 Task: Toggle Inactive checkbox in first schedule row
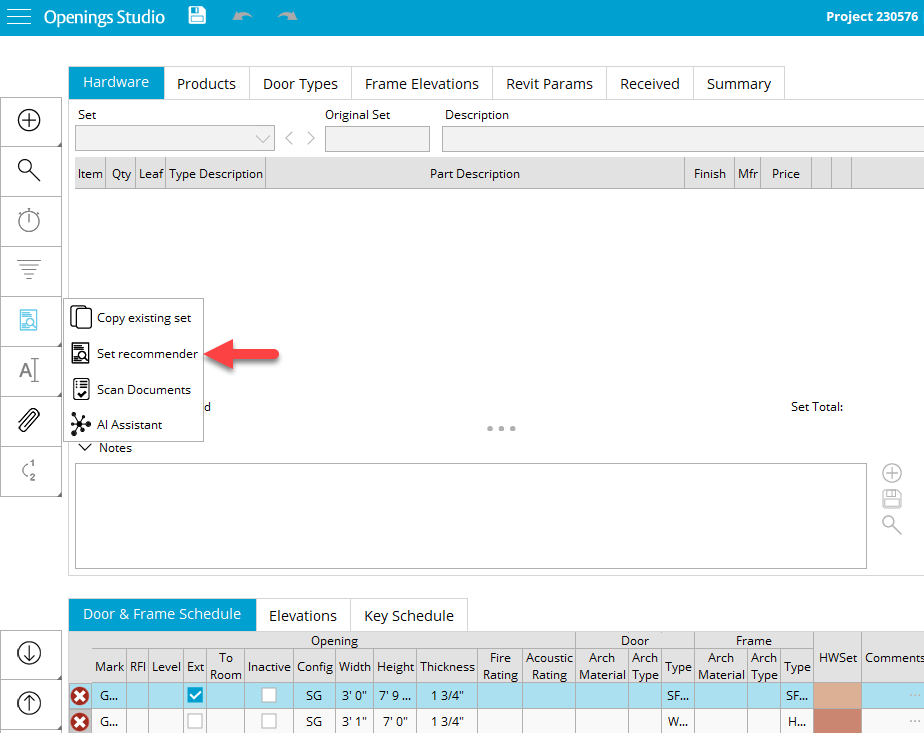pos(269,695)
